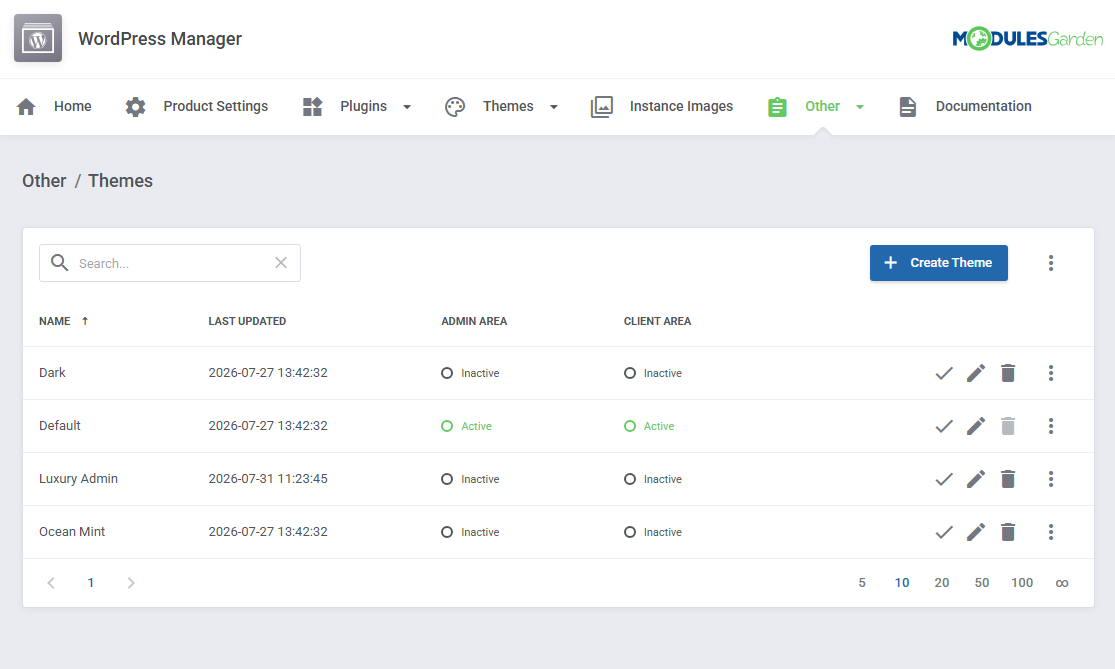Click the Other breadcrumb
The height and width of the screenshot is (669, 1115).
44,181
